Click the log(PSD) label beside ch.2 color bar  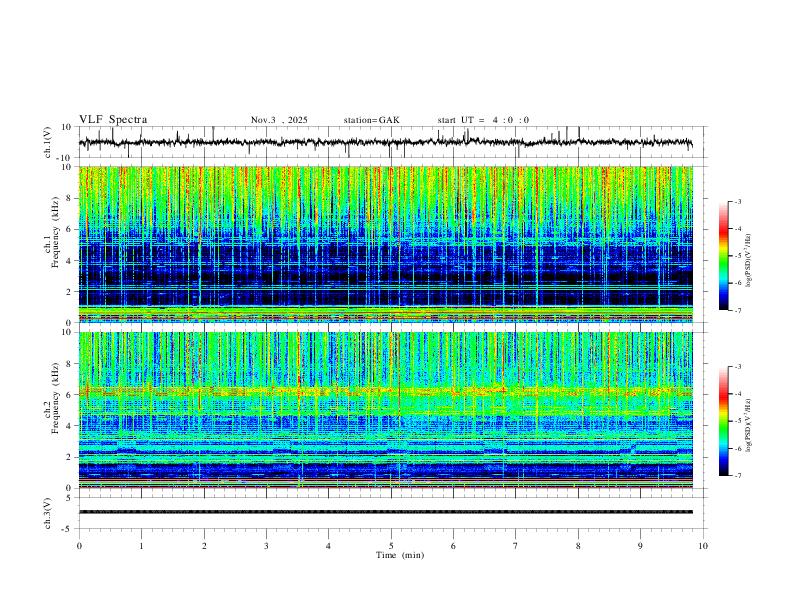748,425
